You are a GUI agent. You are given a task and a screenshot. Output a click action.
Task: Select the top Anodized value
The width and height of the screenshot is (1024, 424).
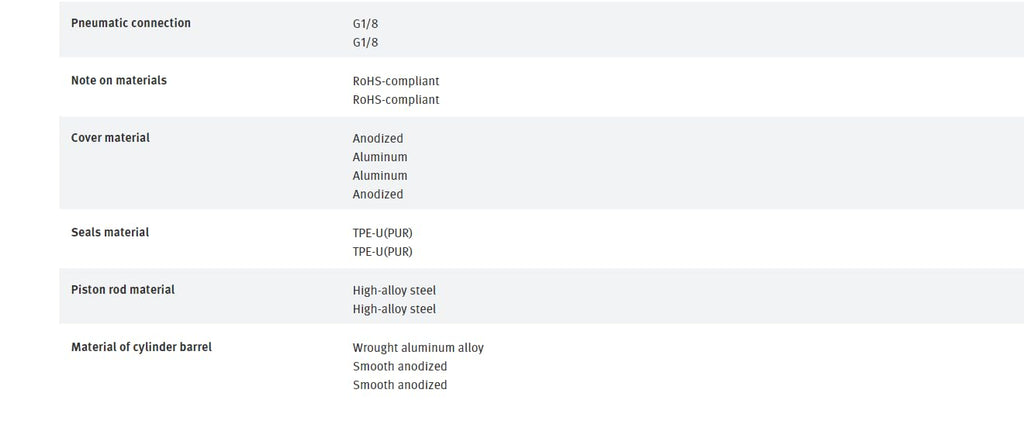tap(377, 139)
